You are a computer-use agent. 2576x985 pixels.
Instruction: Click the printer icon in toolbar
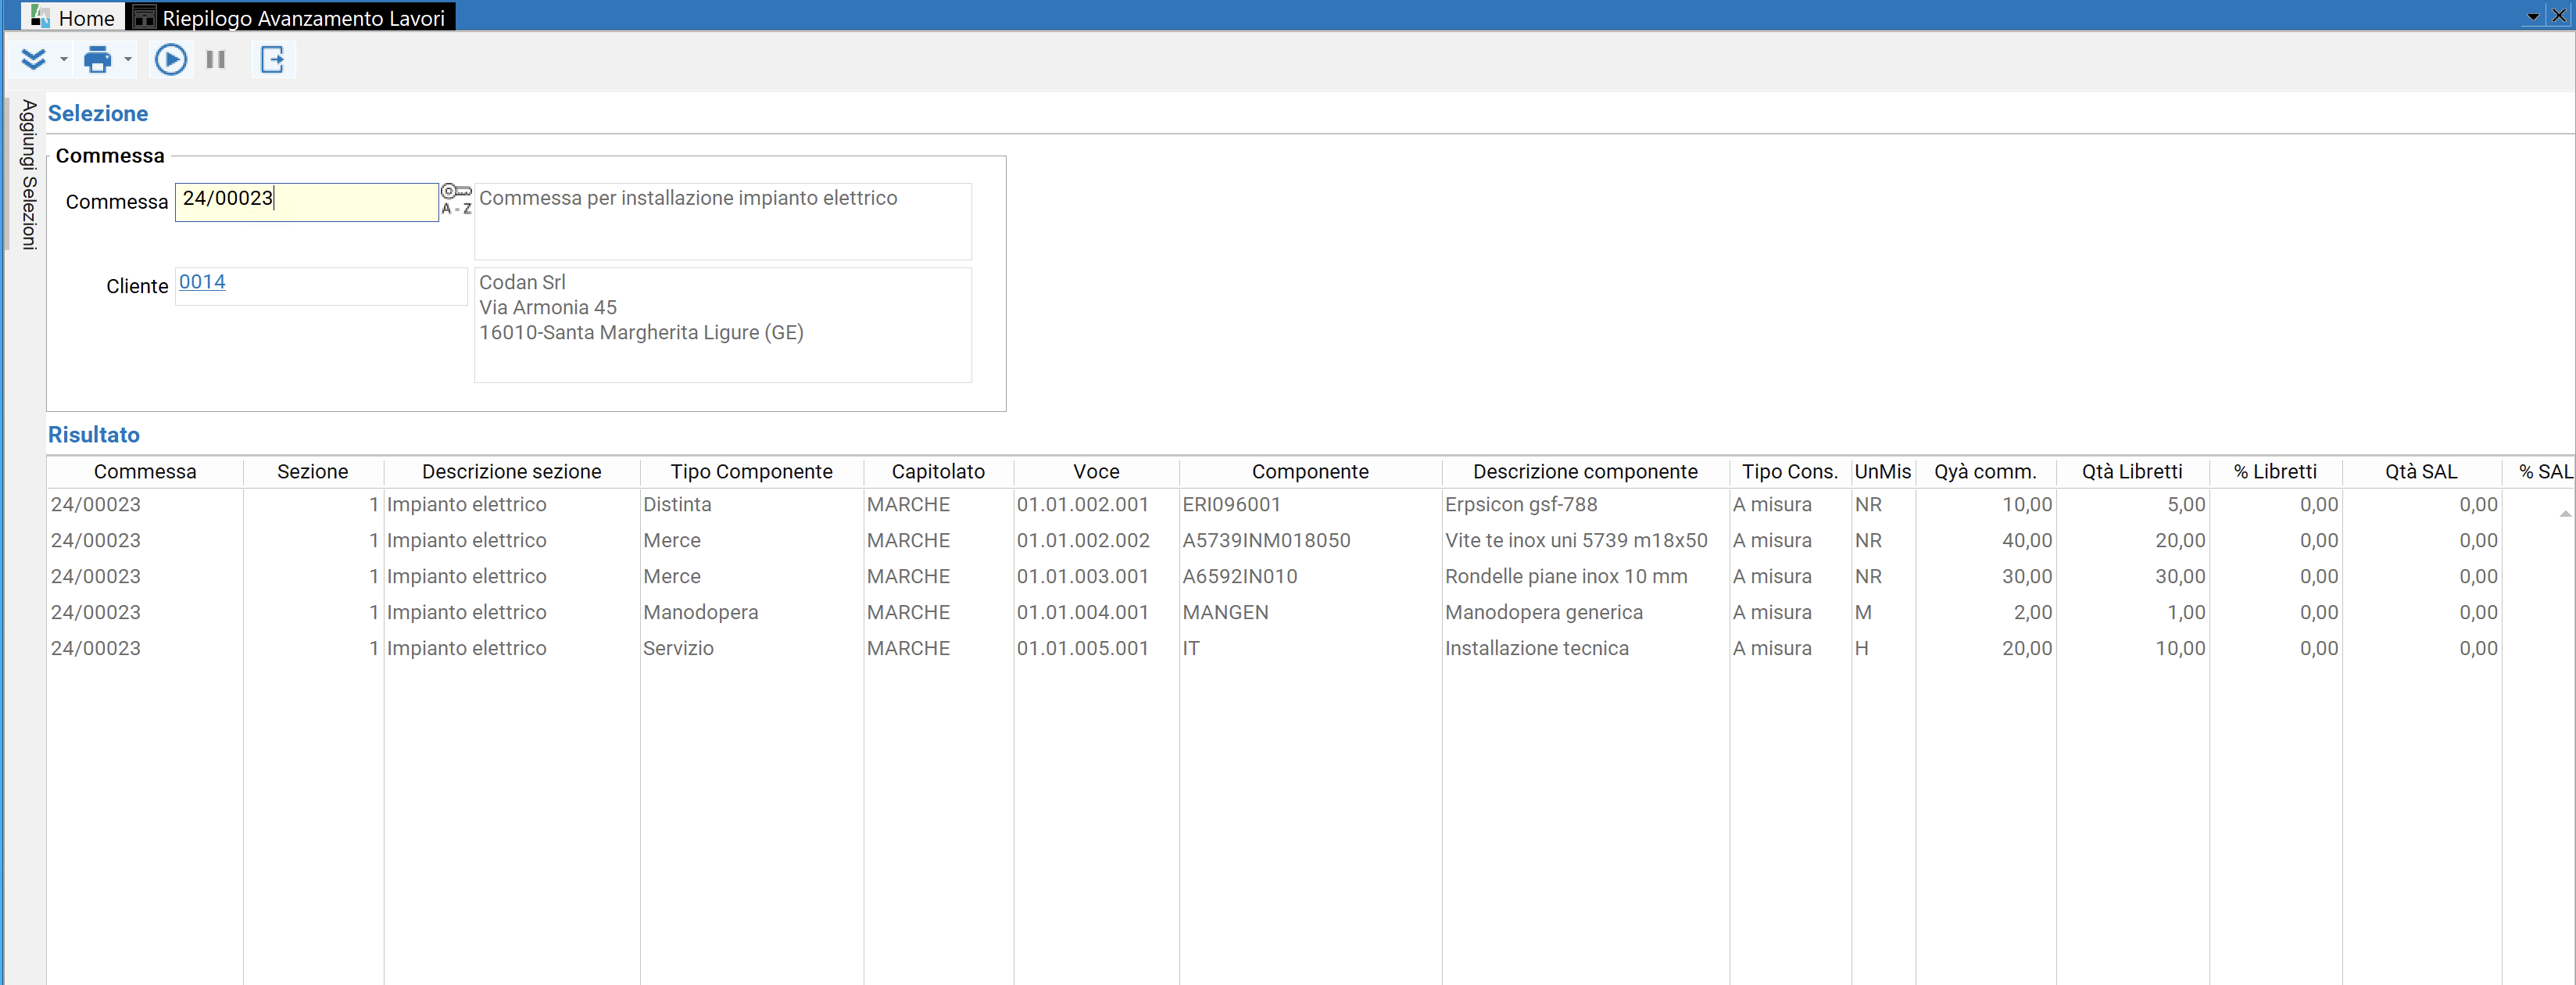98,60
